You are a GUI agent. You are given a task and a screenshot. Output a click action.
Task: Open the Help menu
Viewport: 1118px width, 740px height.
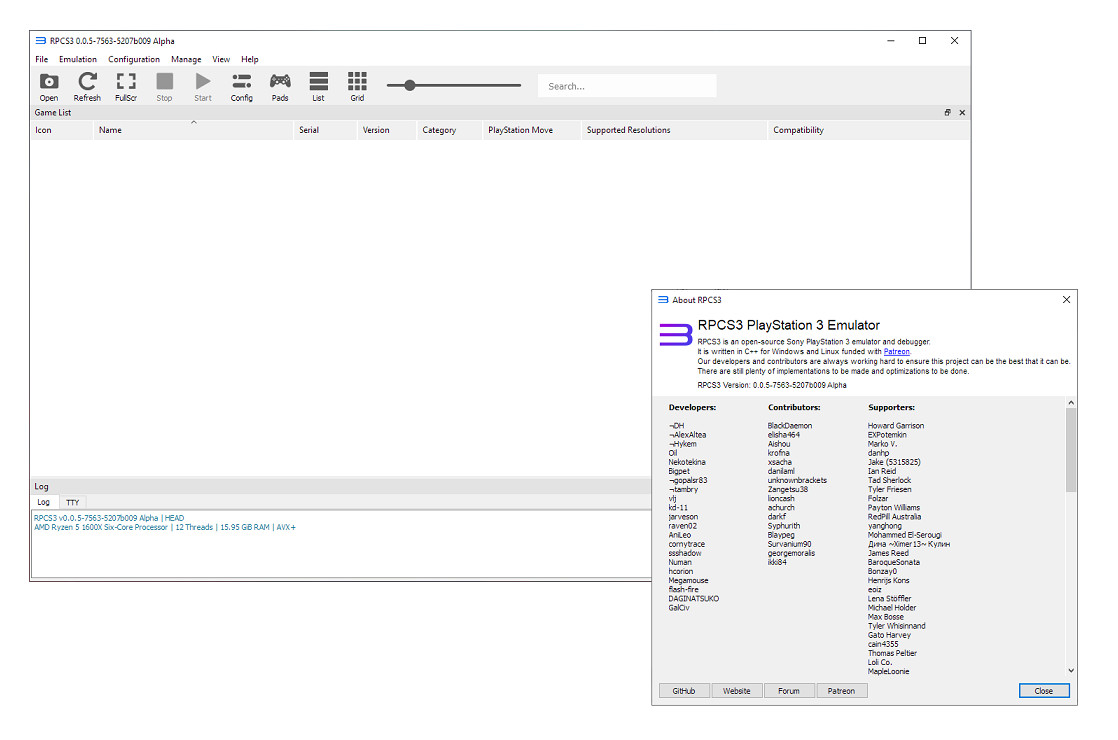[x=250, y=59]
